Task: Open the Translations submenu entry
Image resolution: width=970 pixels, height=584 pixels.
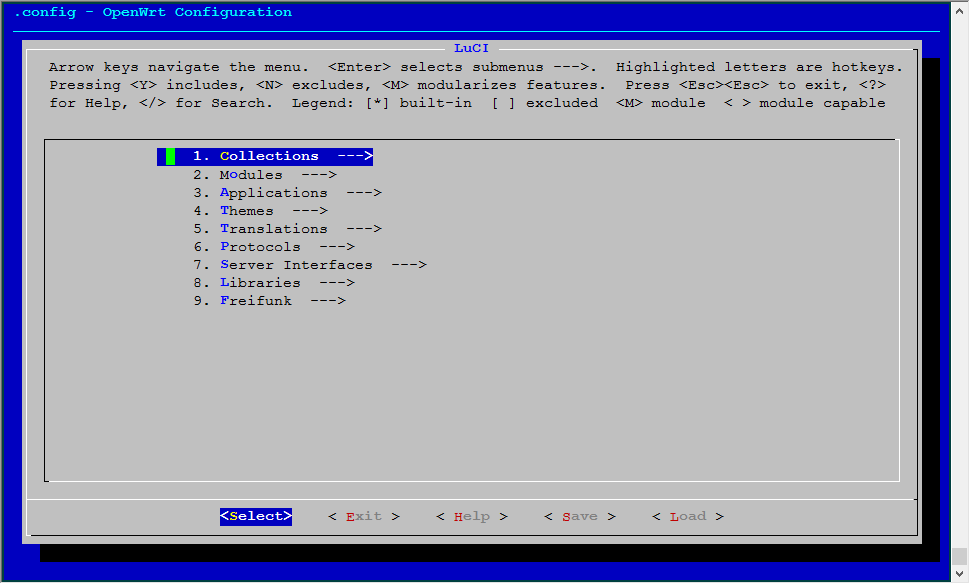Action: coord(287,229)
